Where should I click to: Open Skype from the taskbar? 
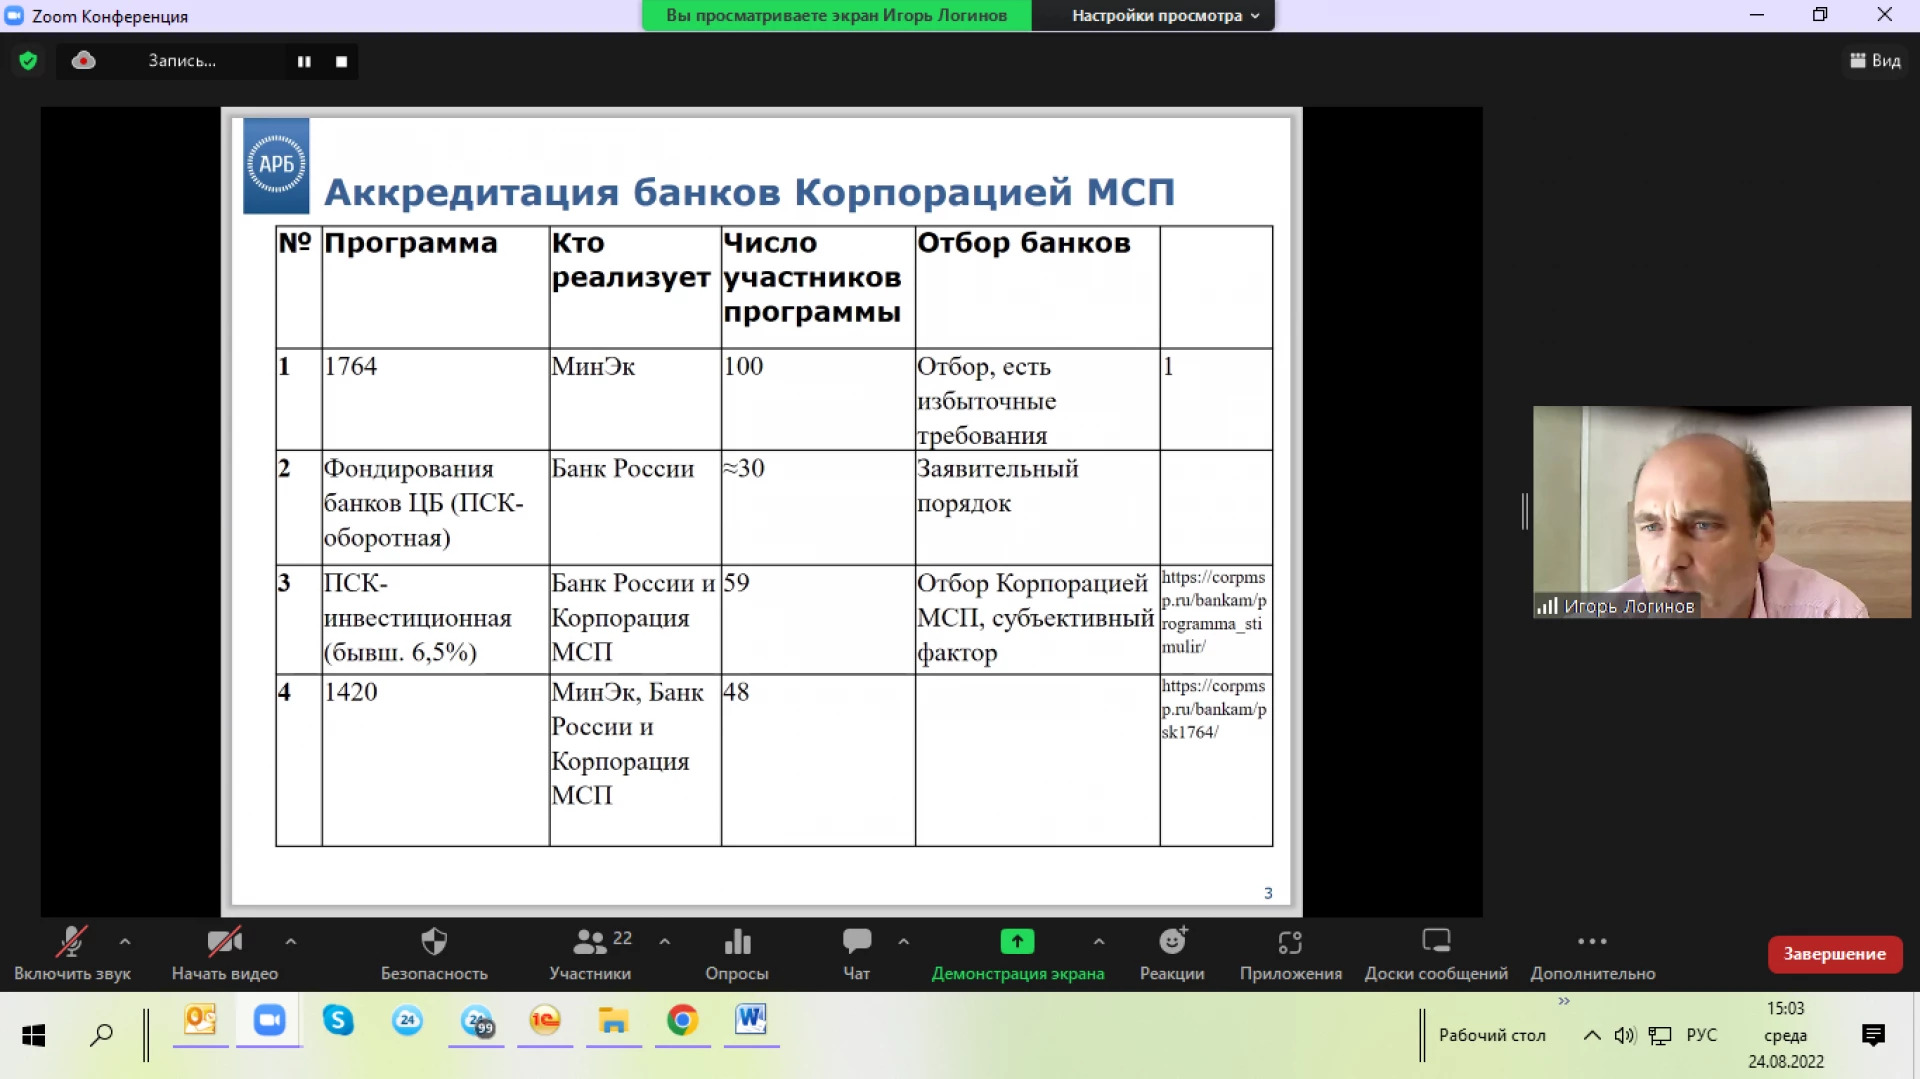click(338, 1021)
